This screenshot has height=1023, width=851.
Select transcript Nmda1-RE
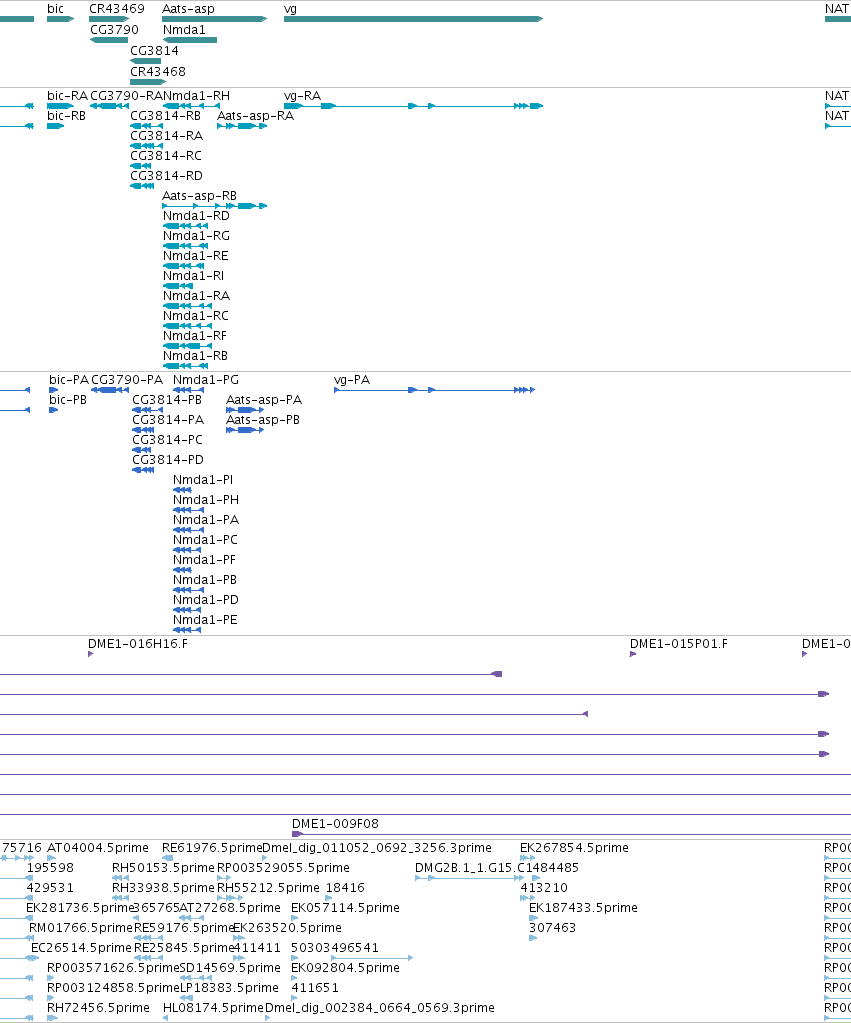[x=185, y=266]
